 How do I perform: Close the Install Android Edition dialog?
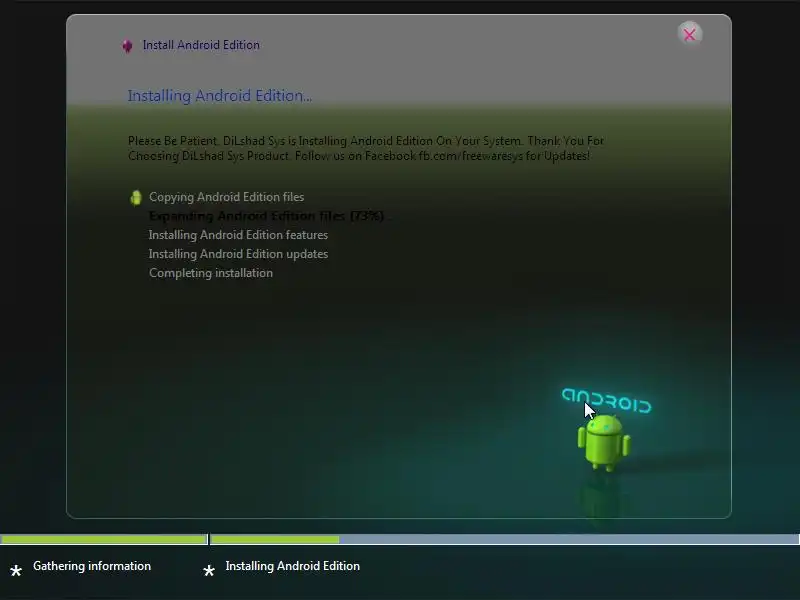690,34
